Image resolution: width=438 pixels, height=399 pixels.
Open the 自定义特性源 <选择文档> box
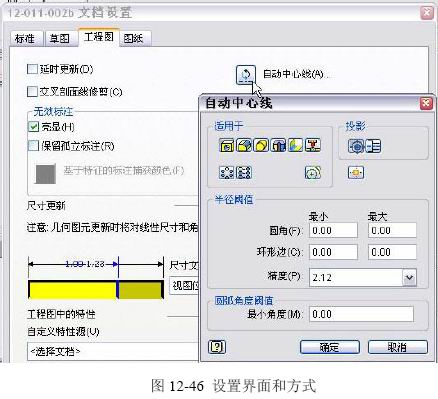pyautogui.click(x=113, y=351)
